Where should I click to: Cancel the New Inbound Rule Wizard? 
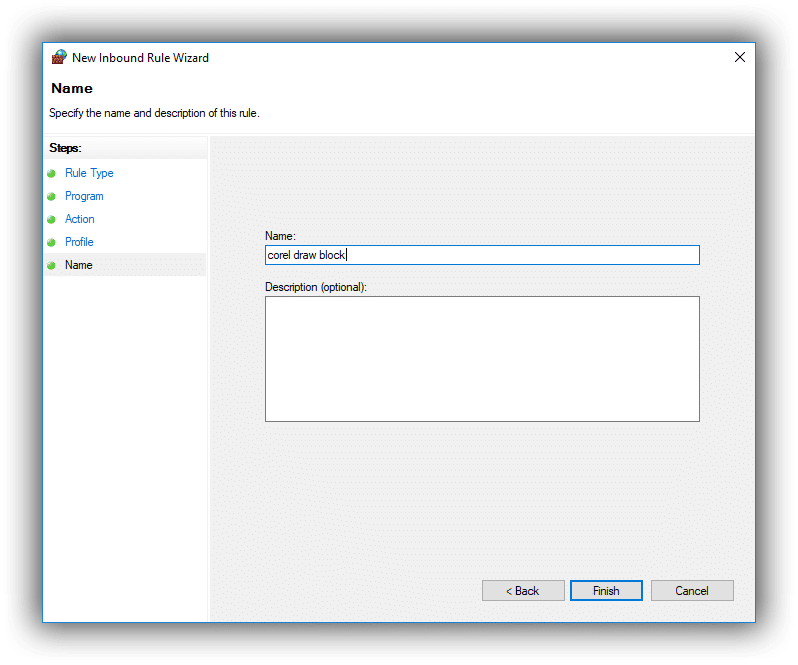pyautogui.click(x=692, y=591)
